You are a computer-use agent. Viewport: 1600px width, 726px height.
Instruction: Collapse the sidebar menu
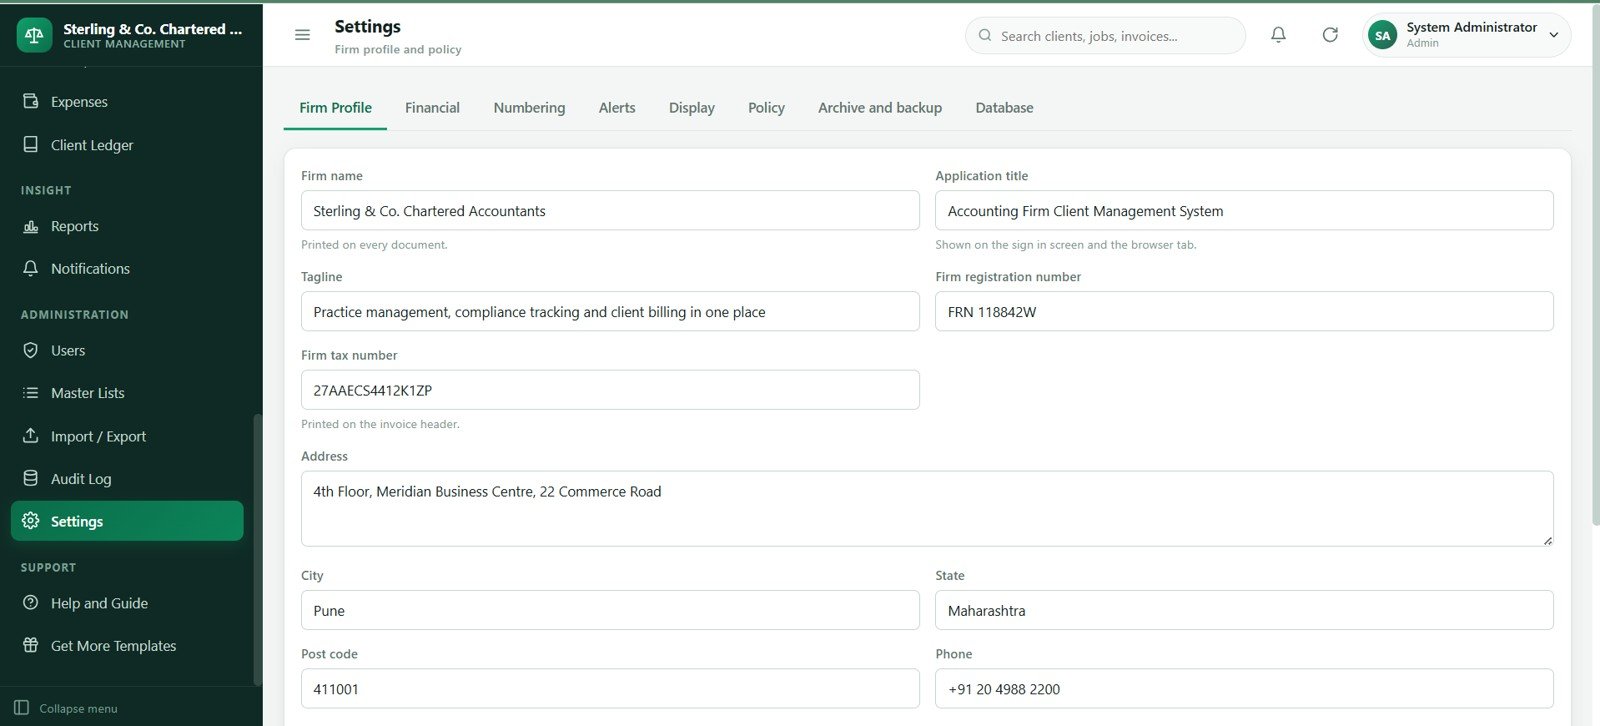(x=66, y=708)
